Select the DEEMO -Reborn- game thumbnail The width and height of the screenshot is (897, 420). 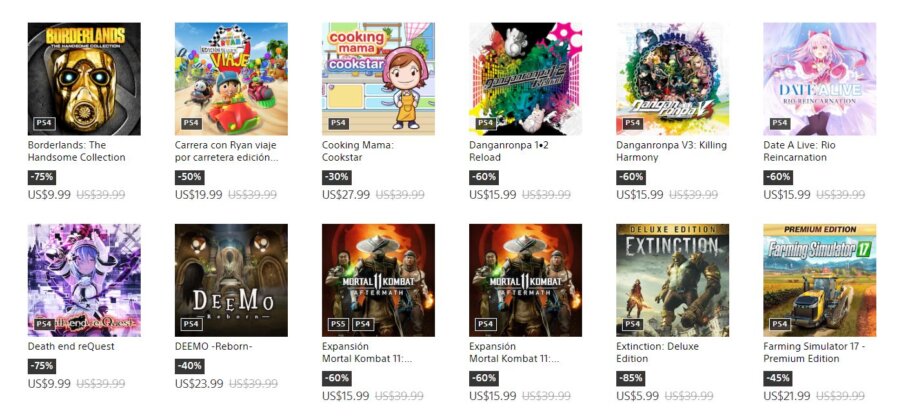(231, 279)
